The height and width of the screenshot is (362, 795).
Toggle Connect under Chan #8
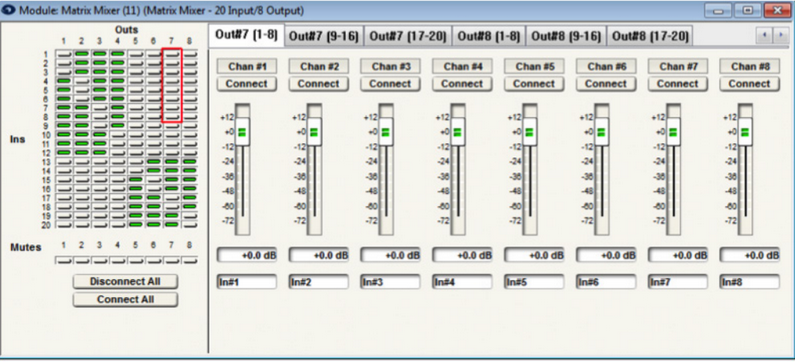[x=750, y=84]
